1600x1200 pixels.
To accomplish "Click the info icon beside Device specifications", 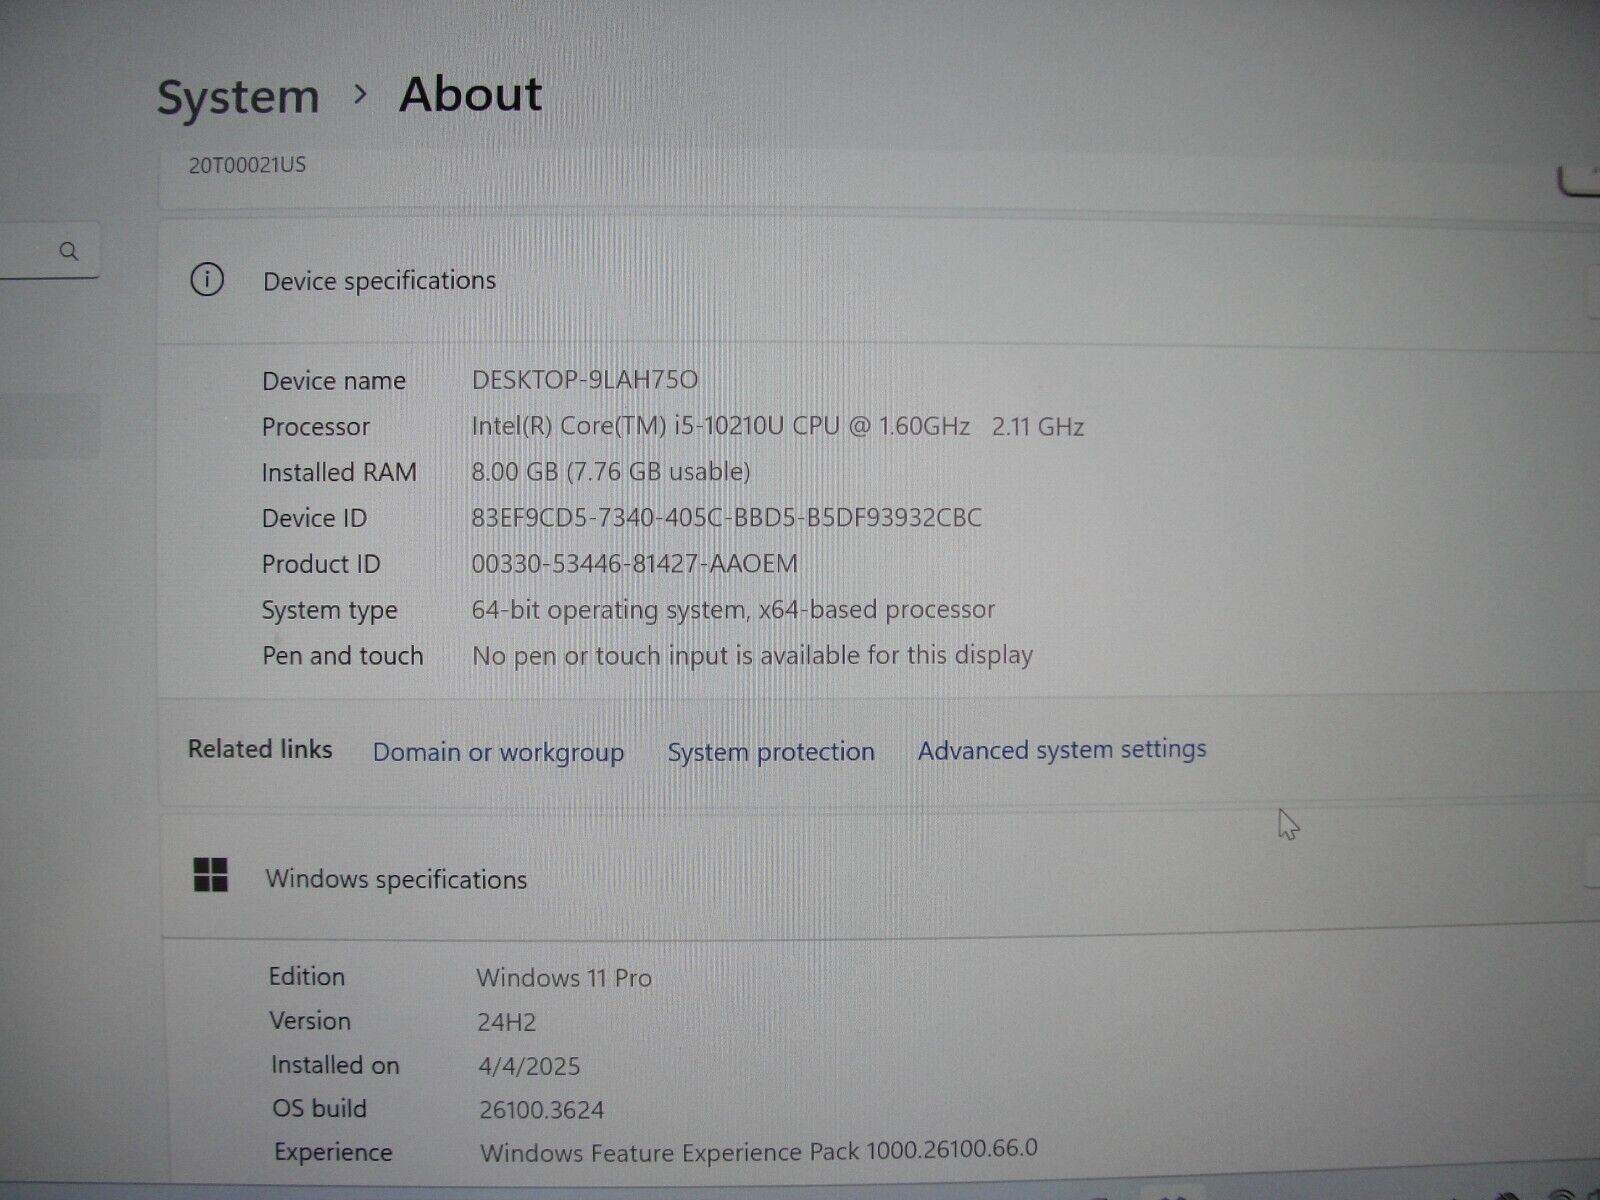I will pyautogui.click(x=207, y=281).
